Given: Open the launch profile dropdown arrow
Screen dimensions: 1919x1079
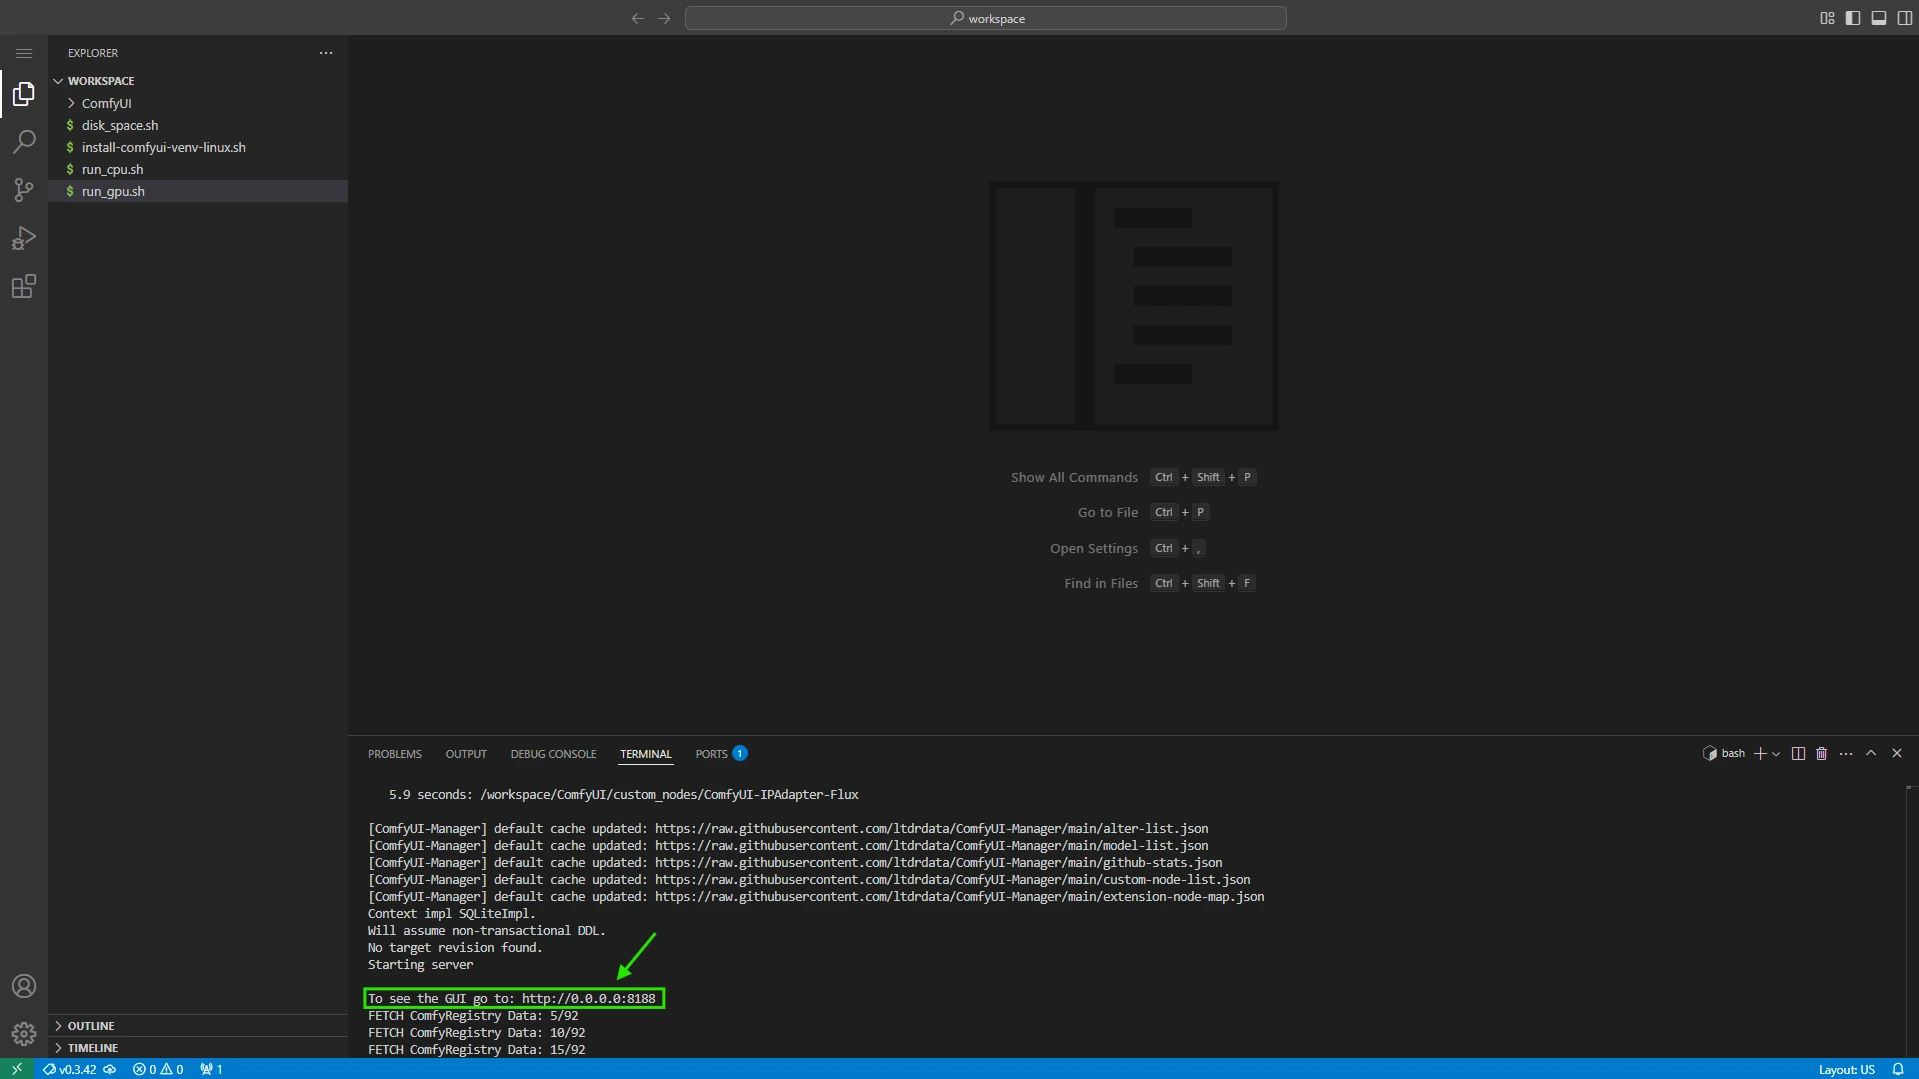Looking at the screenshot, I should (1776, 754).
